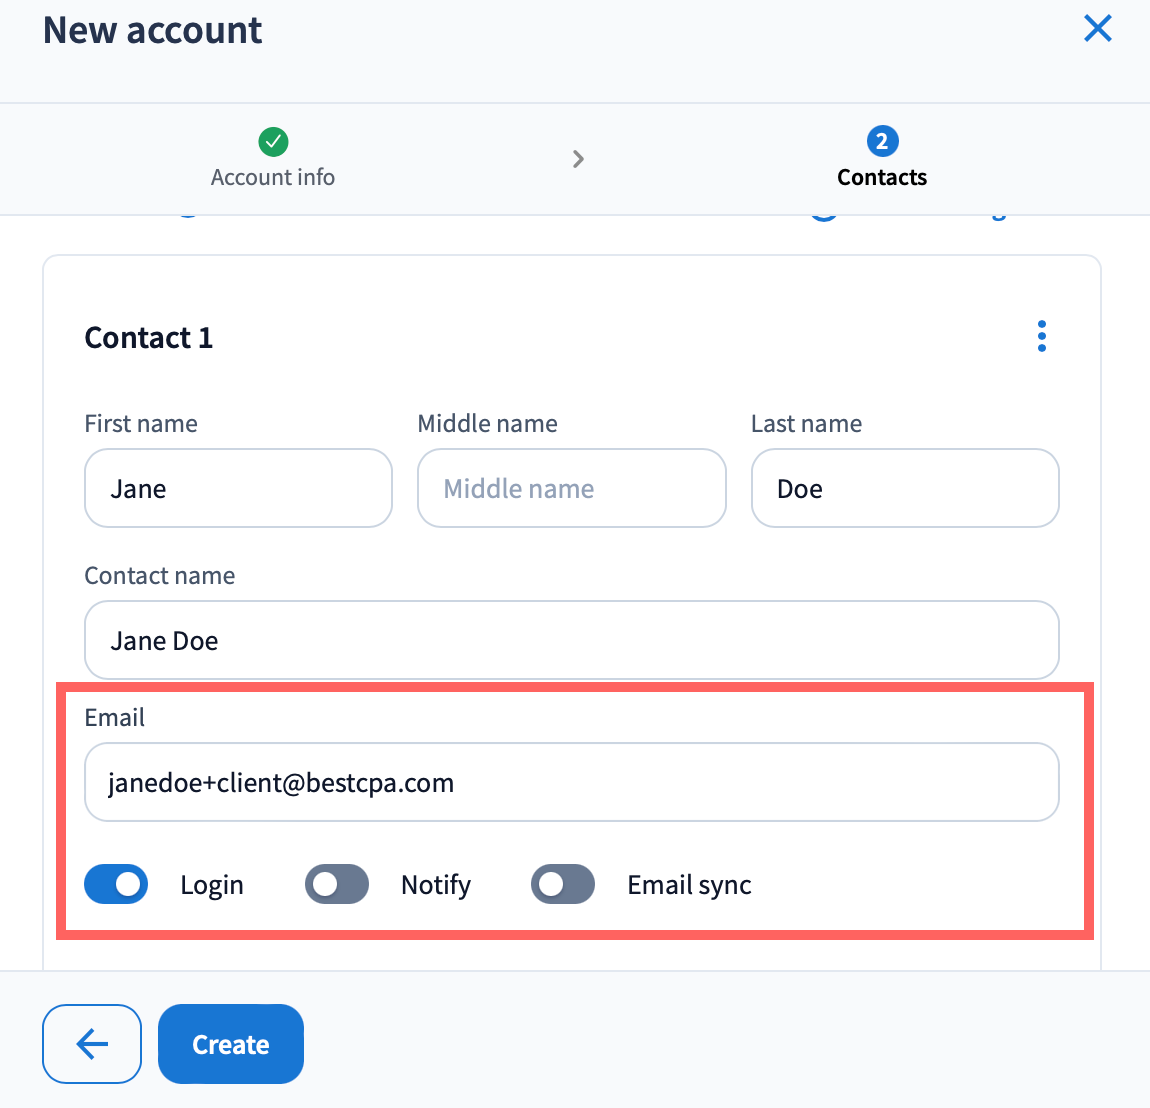Close the New account dialog
The height and width of the screenshot is (1108, 1150).
click(1097, 29)
